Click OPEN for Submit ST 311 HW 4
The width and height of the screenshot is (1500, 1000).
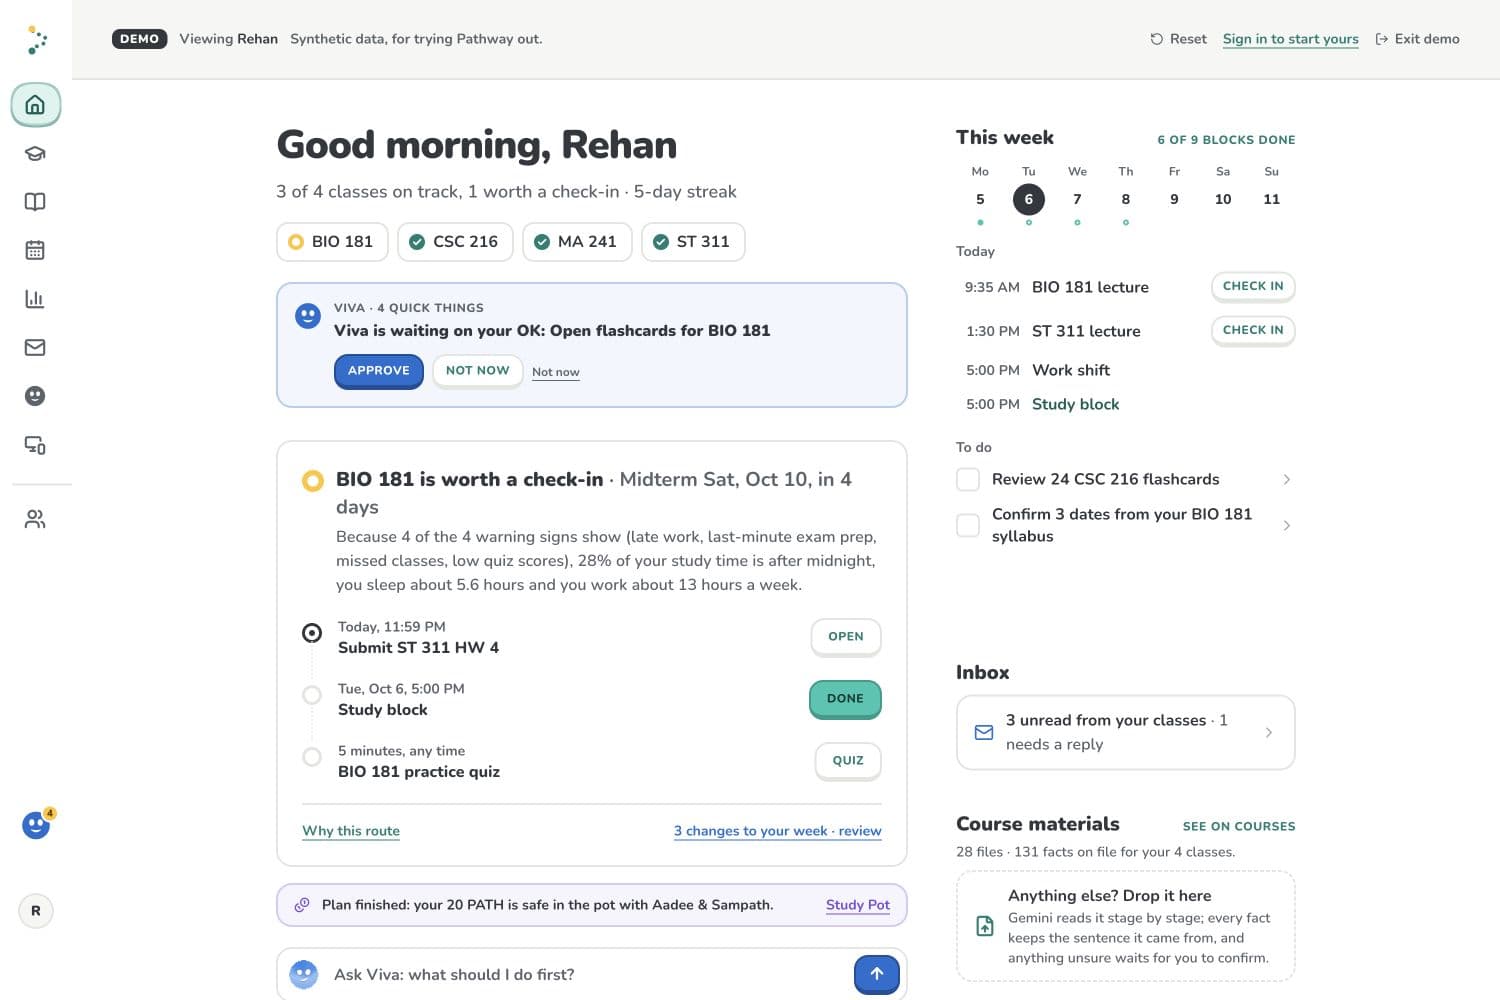pyautogui.click(x=846, y=637)
